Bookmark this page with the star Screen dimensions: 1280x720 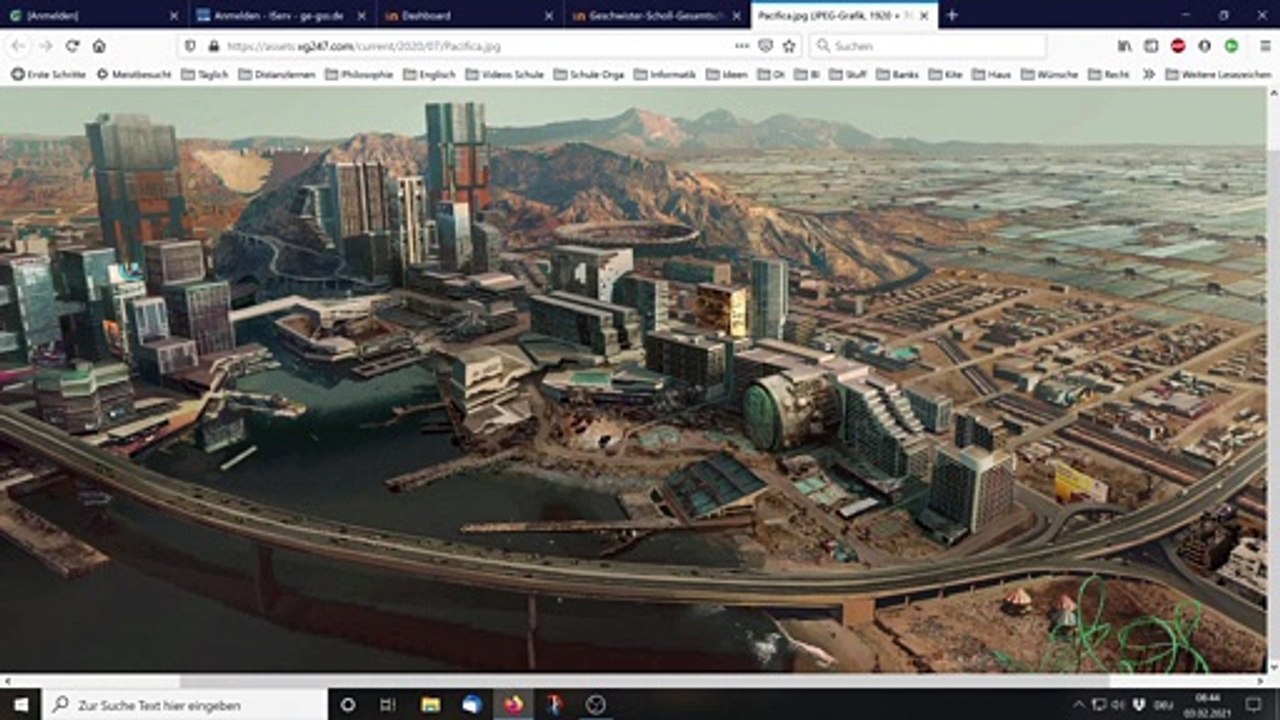pyautogui.click(x=789, y=46)
